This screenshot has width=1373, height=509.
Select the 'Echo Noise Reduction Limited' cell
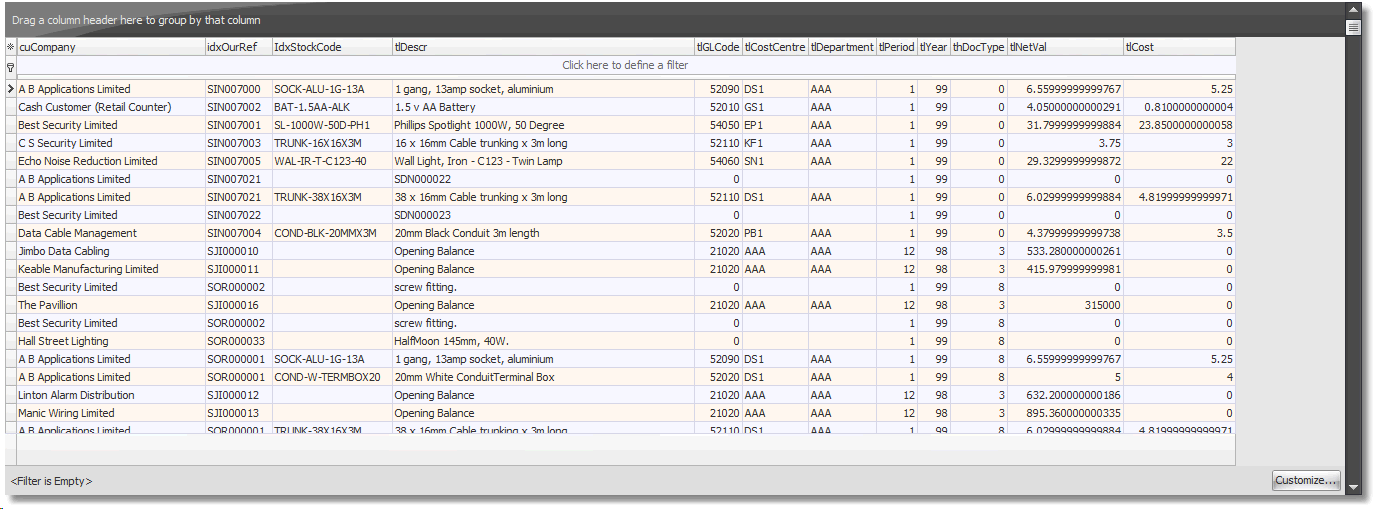coord(110,161)
